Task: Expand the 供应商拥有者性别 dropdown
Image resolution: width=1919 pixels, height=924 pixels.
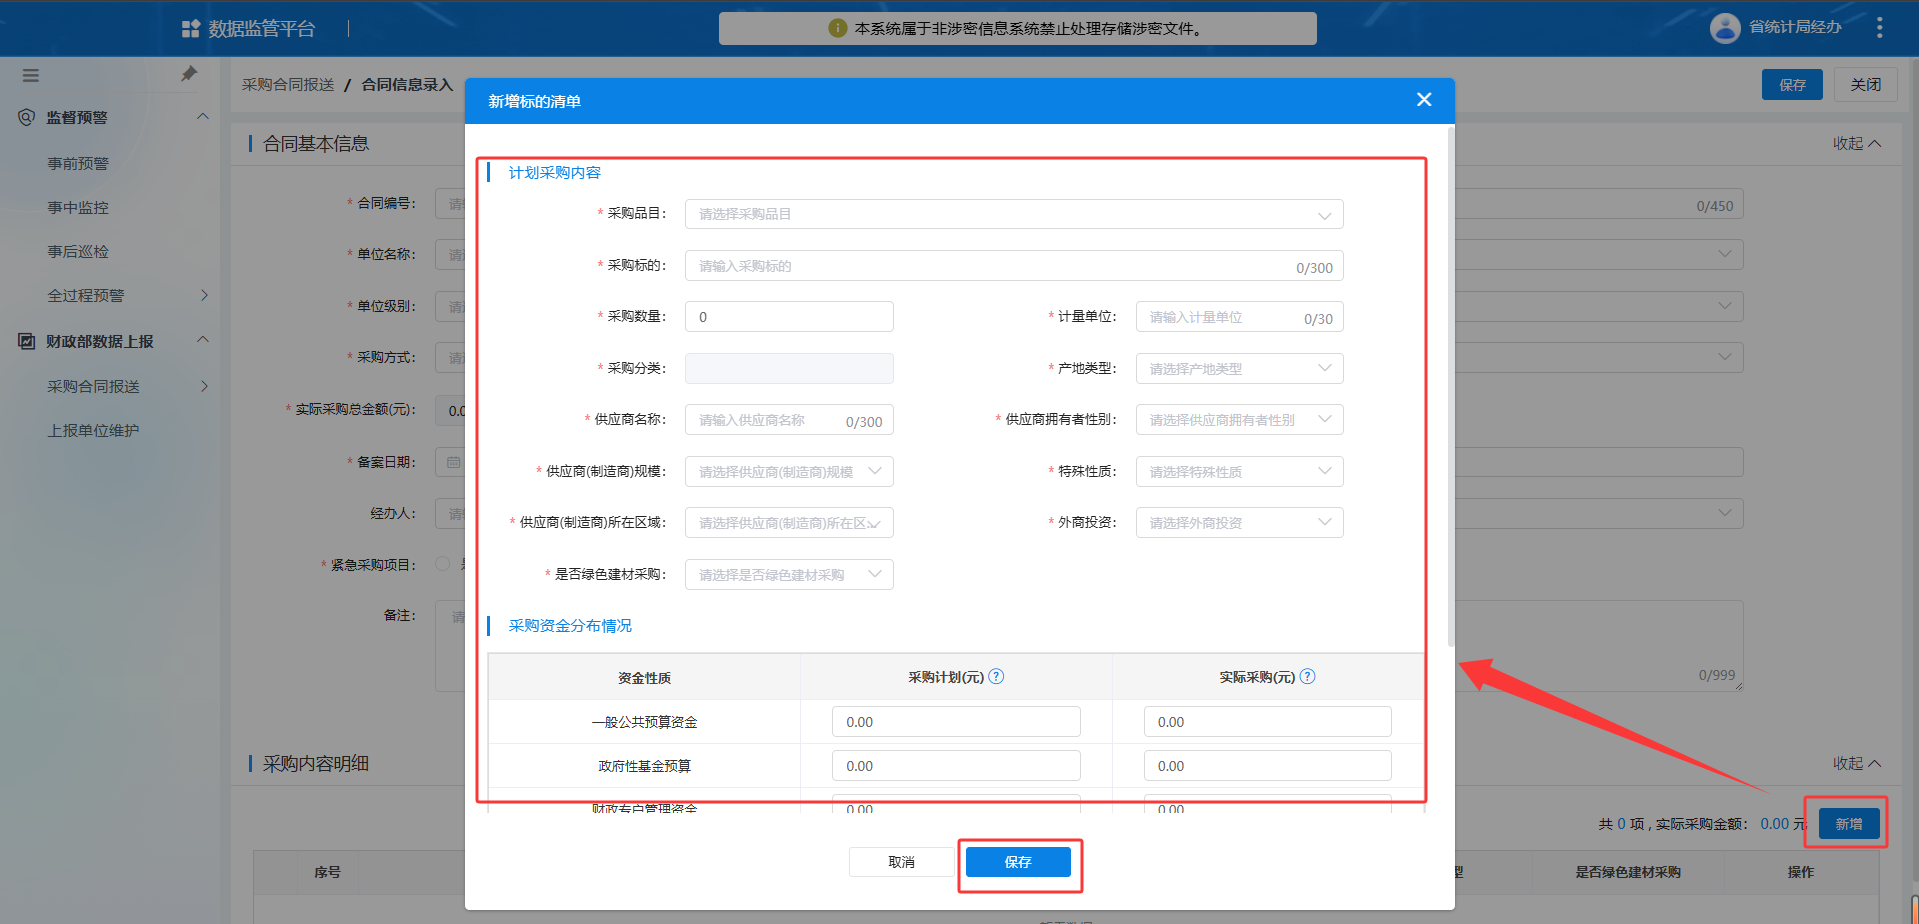Action: point(1238,420)
